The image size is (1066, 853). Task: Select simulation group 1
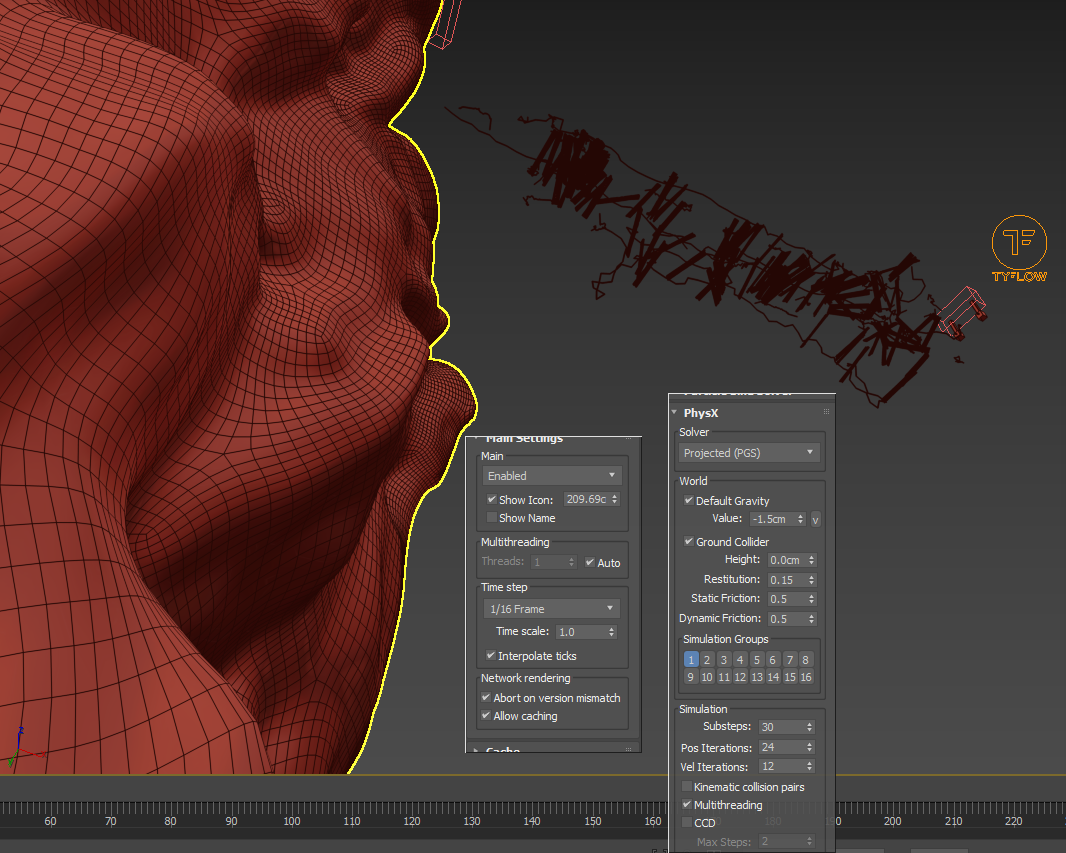tap(691, 660)
